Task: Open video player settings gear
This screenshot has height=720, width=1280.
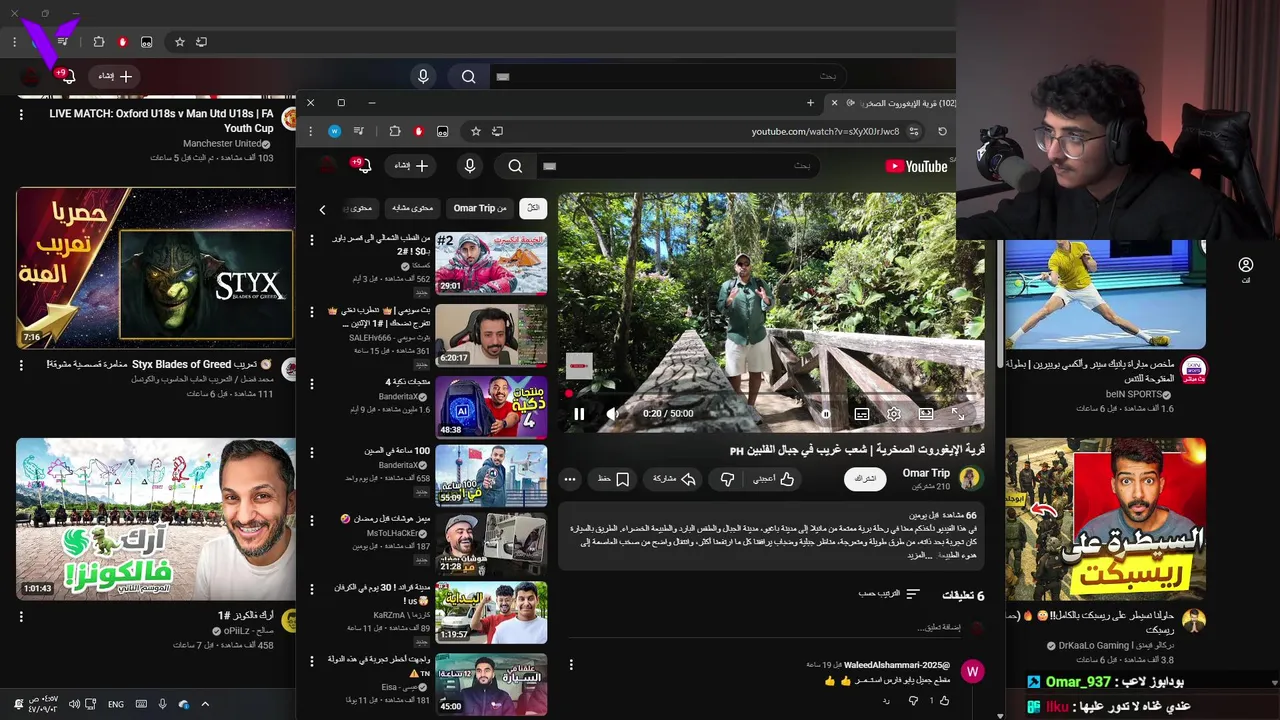Action: (893, 414)
